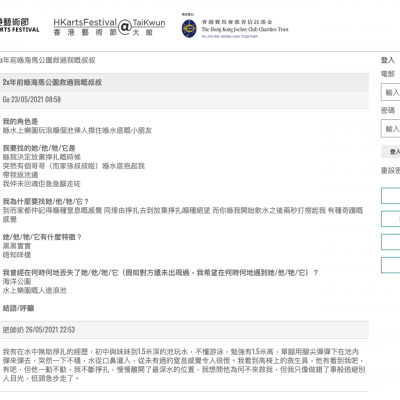The image size is (400, 400).
Task: Open the HKartsFestival@TaiKwun logo link
Action: pyautogui.click(x=109, y=27)
